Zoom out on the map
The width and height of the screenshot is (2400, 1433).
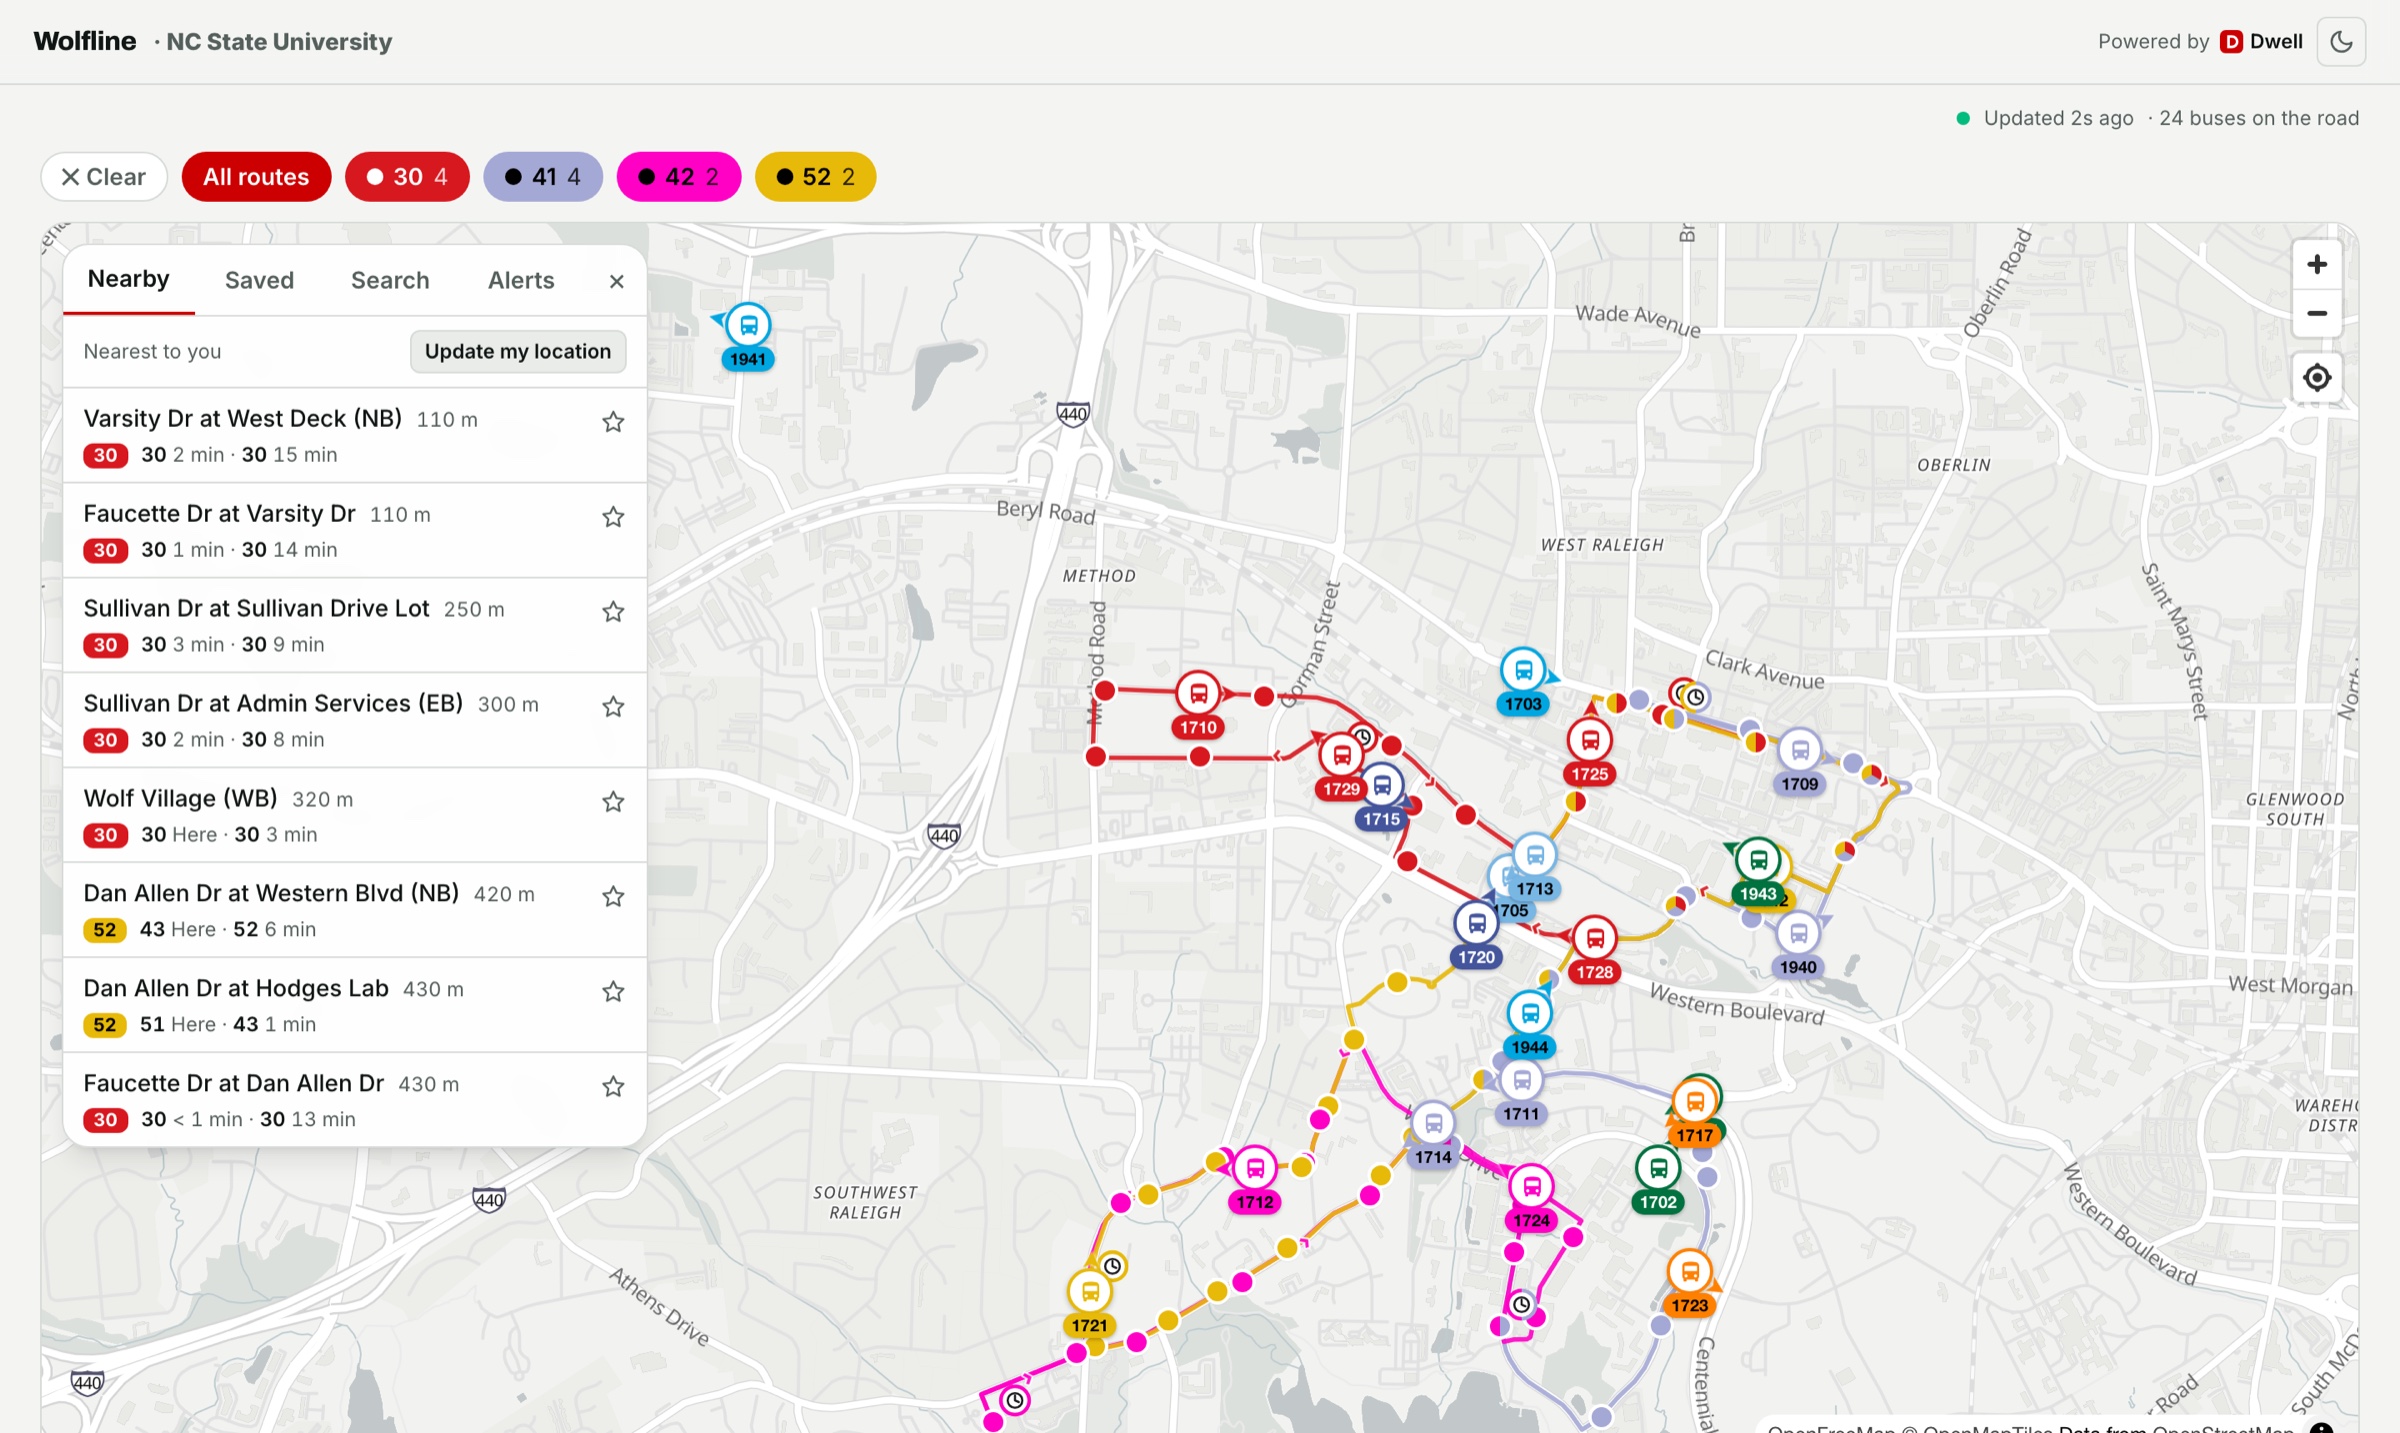click(x=2317, y=314)
